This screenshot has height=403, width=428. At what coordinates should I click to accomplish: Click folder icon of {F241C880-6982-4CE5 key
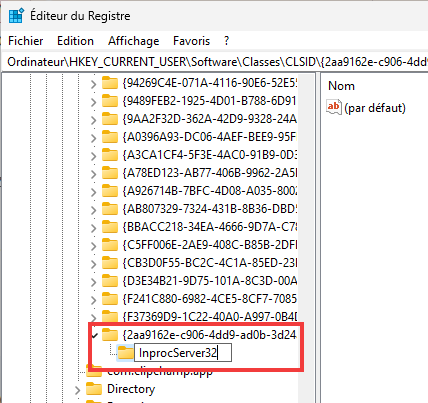(x=110, y=299)
